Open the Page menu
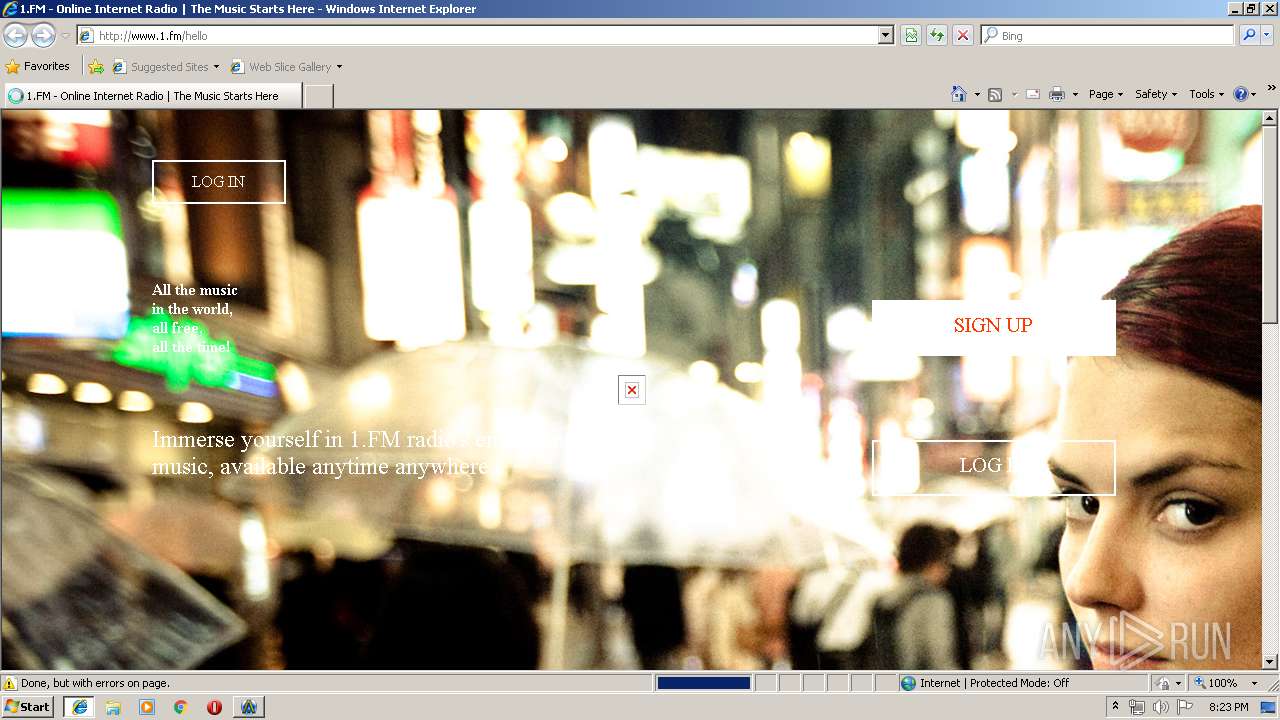The width and height of the screenshot is (1280, 720). (x=1106, y=94)
